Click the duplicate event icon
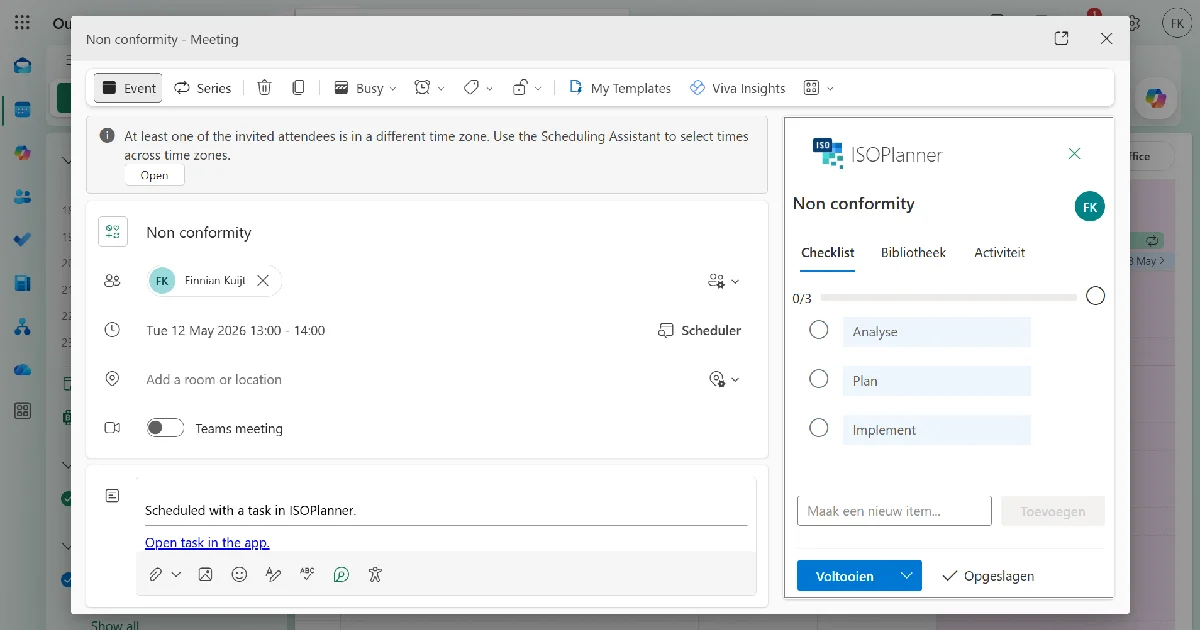This screenshot has height=630, width=1200. pyautogui.click(x=298, y=88)
